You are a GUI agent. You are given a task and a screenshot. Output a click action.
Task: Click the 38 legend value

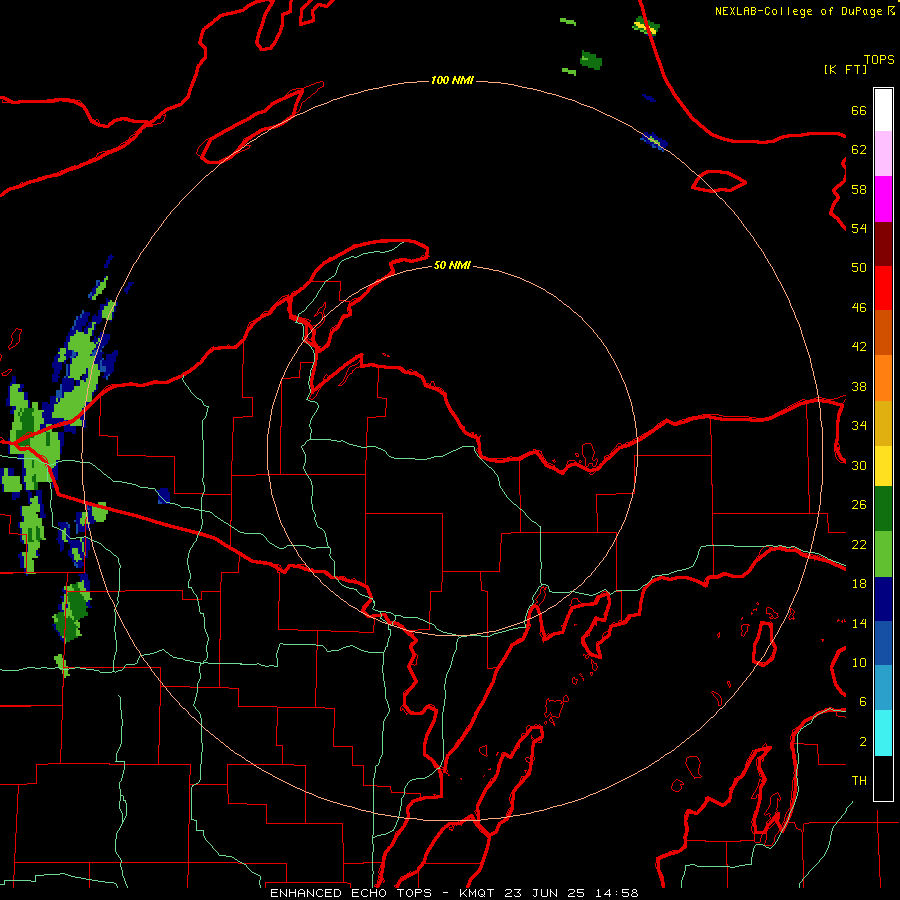859,387
